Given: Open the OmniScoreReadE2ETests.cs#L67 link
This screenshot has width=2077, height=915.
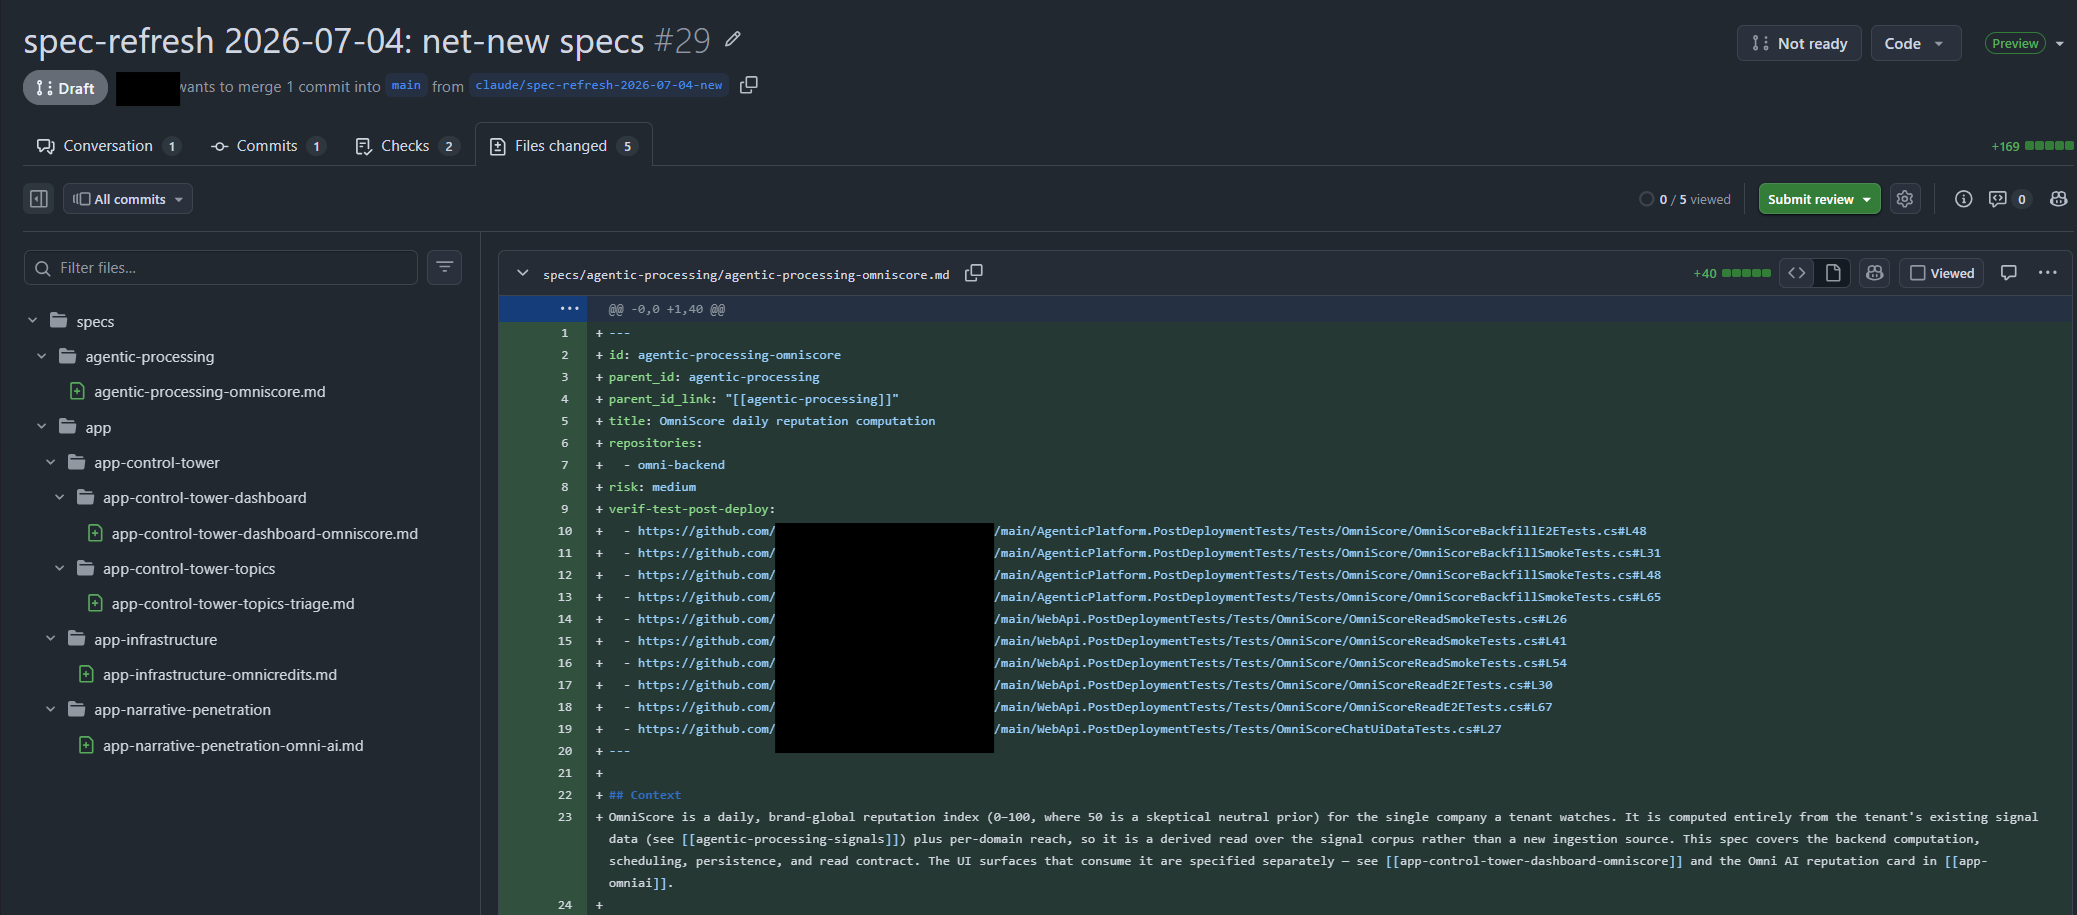Looking at the screenshot, I should 1095,707.
